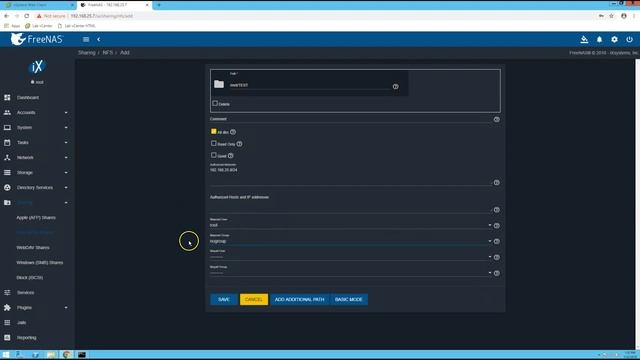
Task: Open the Mapall User dropdown
Action: 351,257
